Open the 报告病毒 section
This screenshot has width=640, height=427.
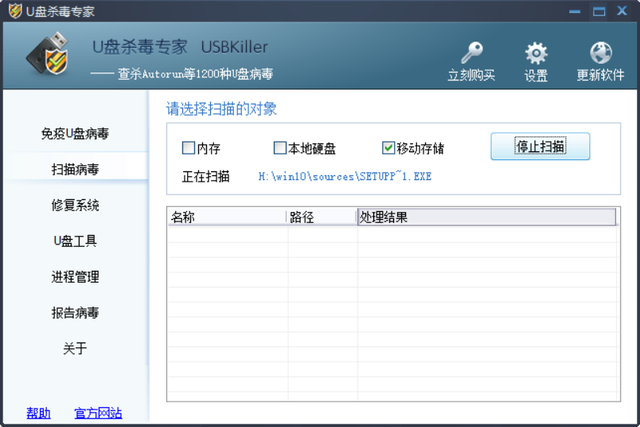pos(75,313)
